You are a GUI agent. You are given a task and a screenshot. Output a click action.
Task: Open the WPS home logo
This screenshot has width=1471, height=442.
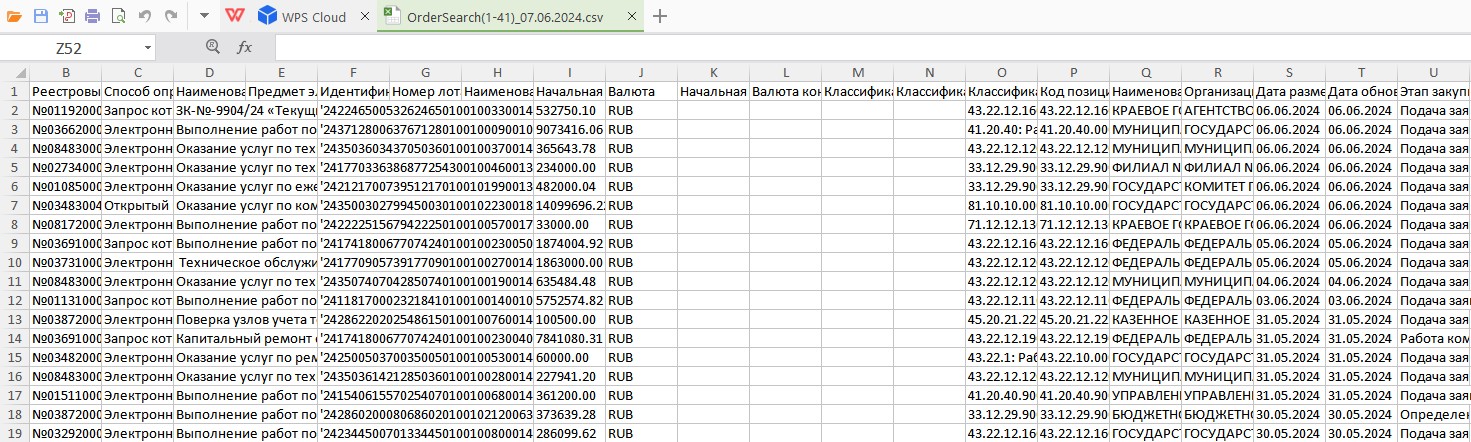(x=234, y=16)
